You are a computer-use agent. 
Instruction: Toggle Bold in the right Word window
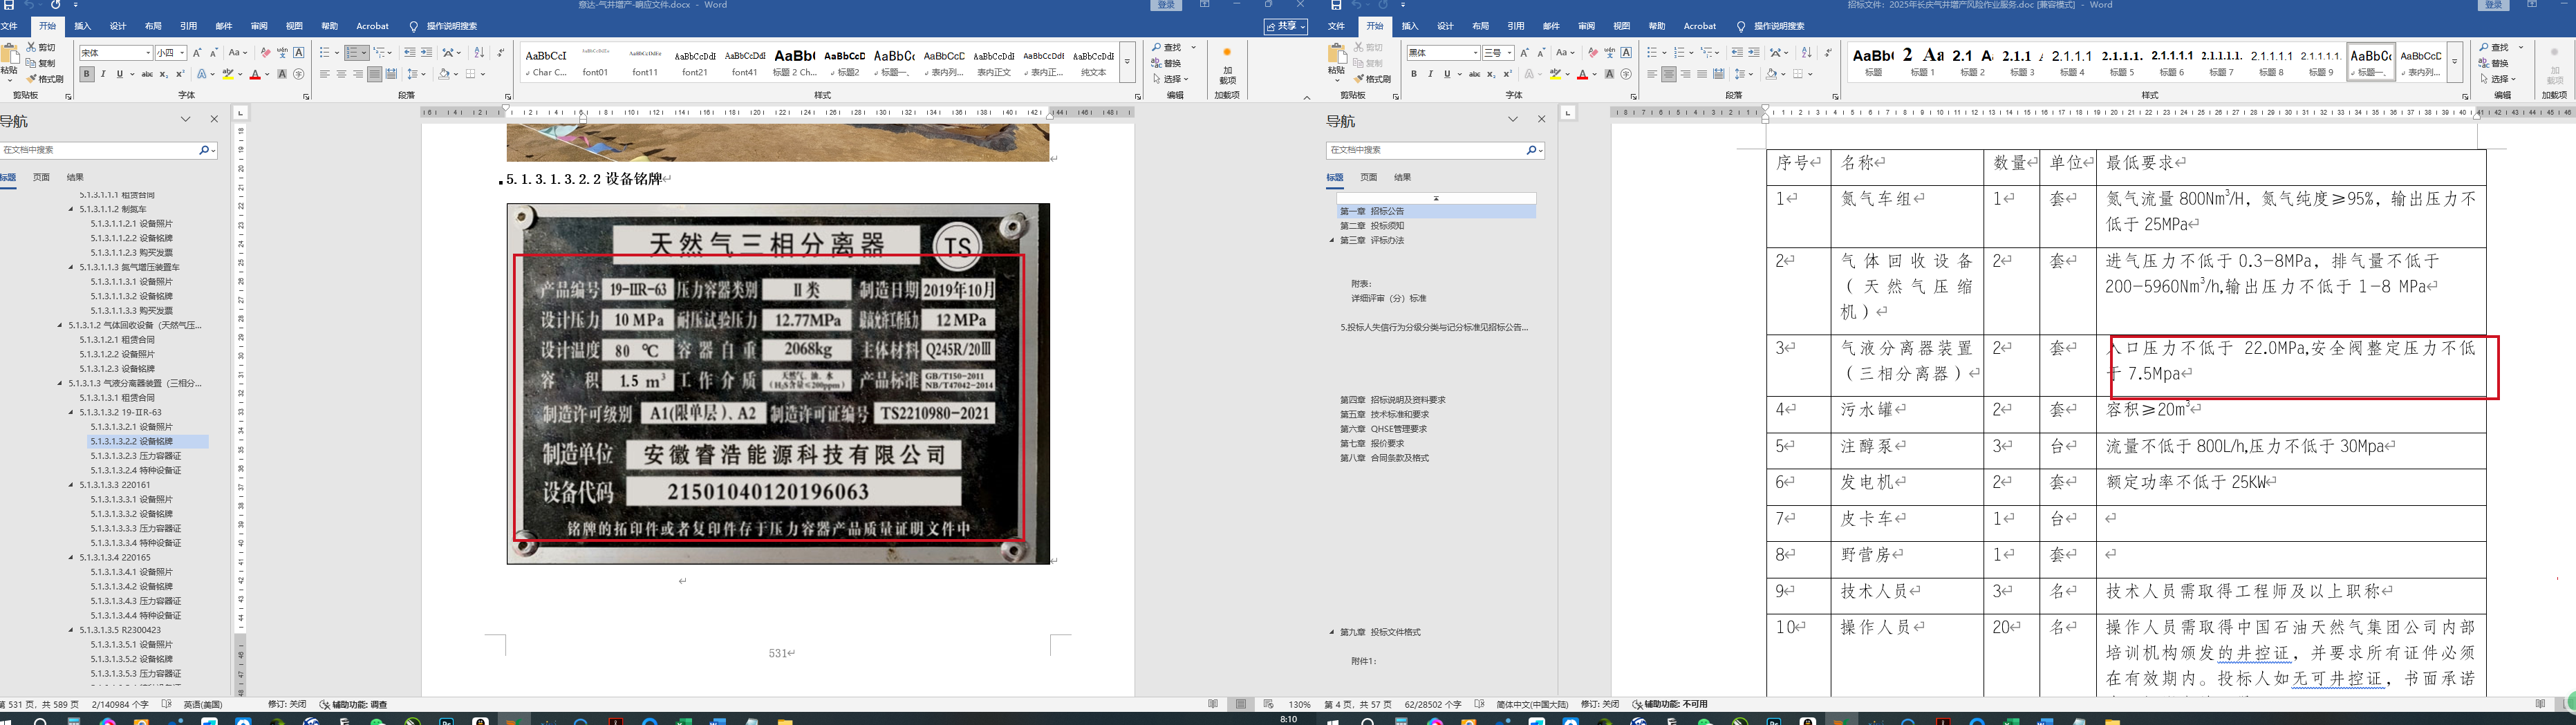point(1414,74)
